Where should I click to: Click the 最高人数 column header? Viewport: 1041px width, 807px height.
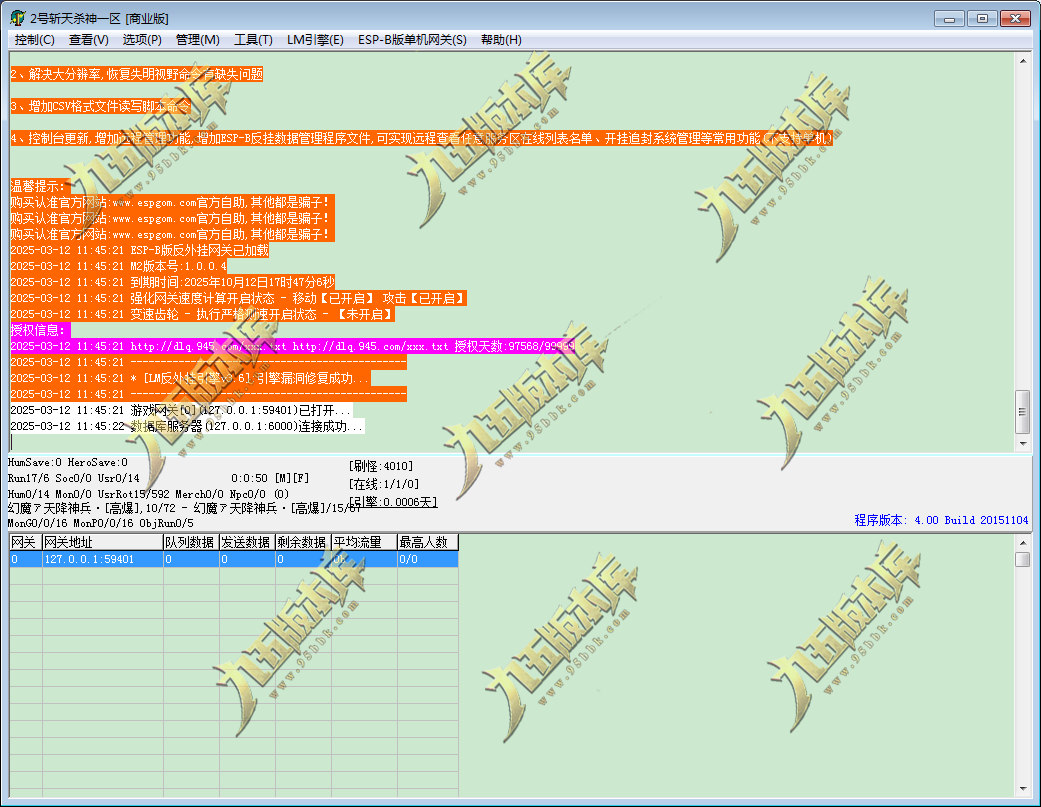click(x=428, y=542)
